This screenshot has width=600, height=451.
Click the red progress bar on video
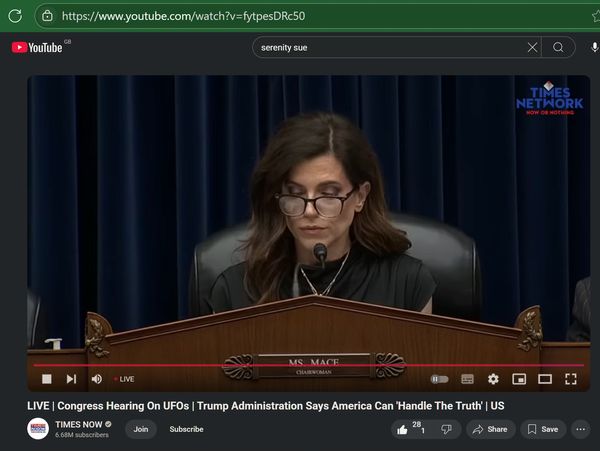(x=300, y=365)
